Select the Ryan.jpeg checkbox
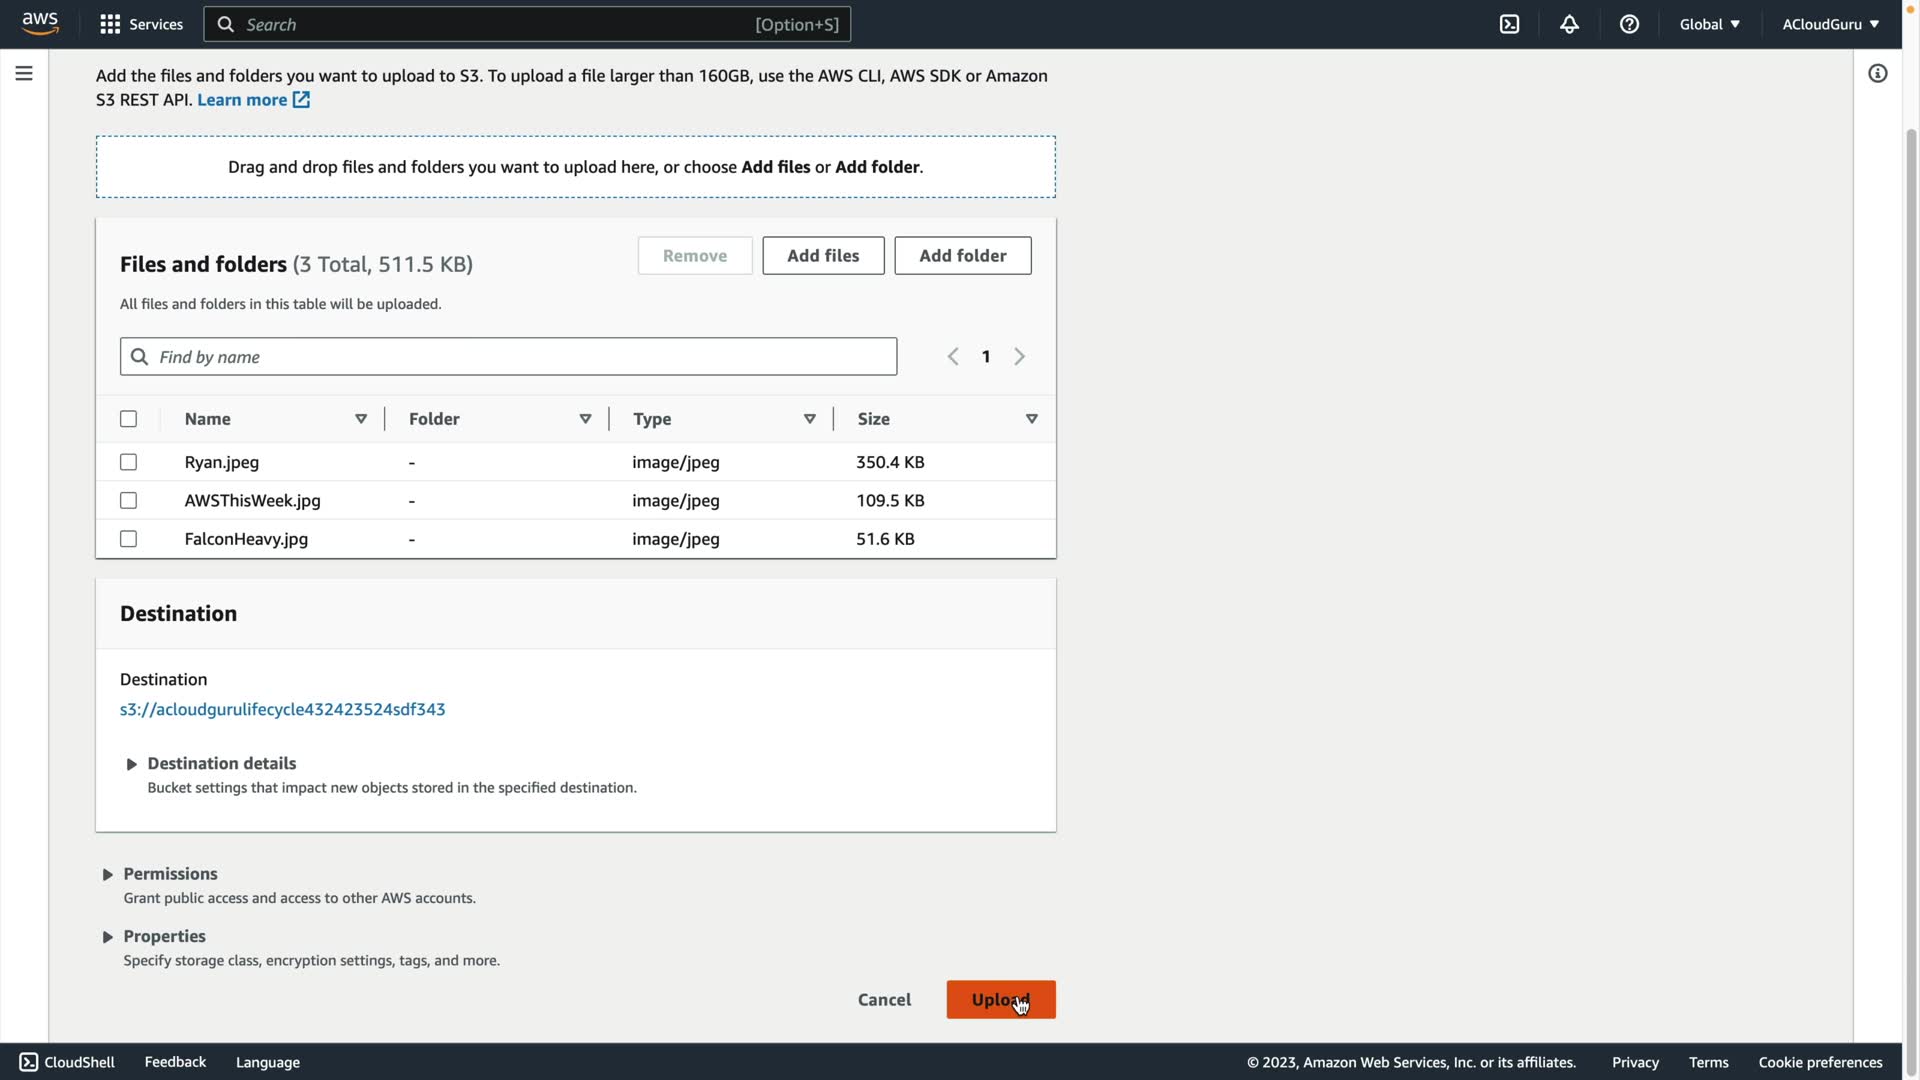The image size is (1920, 1080). 128,462
